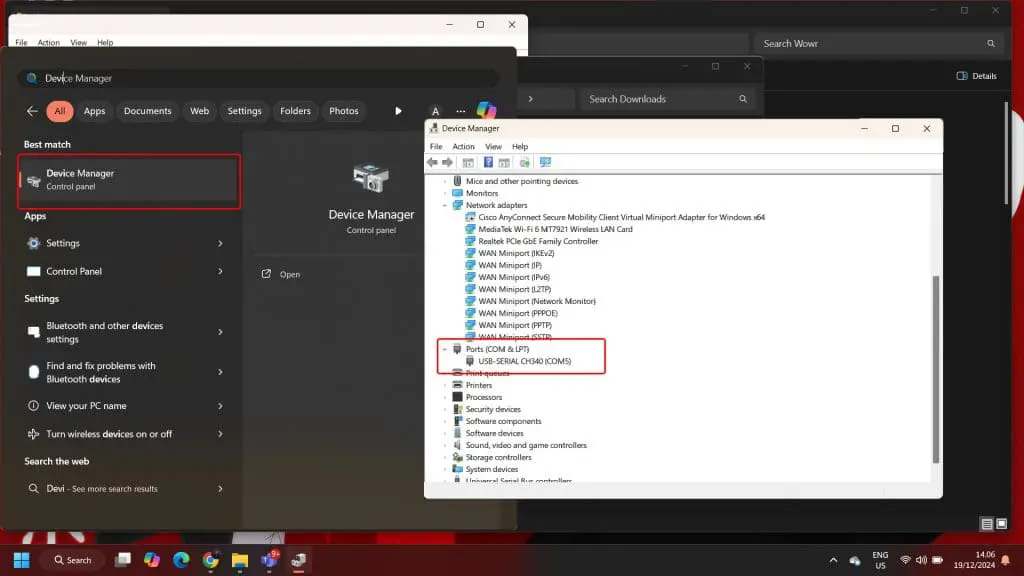Click Scan for hardware changes monitor icon

pos(545,162)
